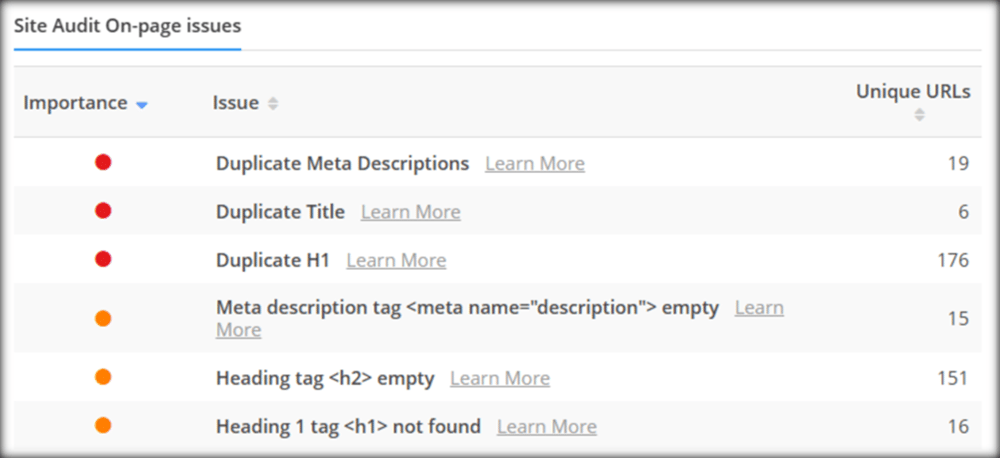The height and width of the screenshot is (458, 1000).
Task: Click the red importance dot for Duplicate Meta Descriptions
Action: [103, 163]
